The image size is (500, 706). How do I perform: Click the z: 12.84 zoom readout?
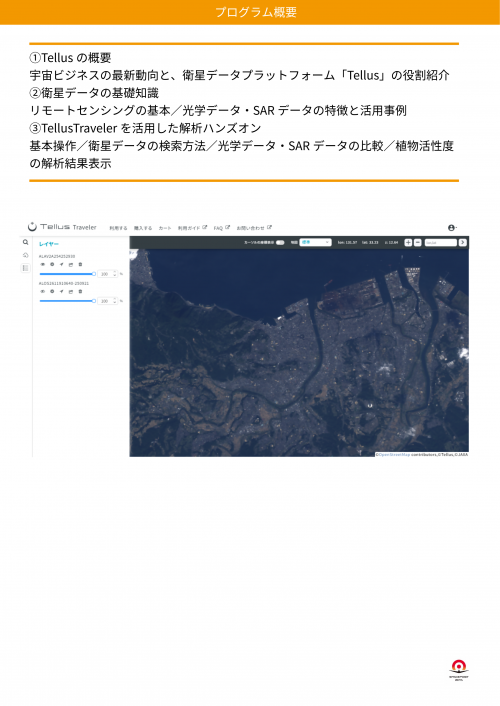[391, 242]
